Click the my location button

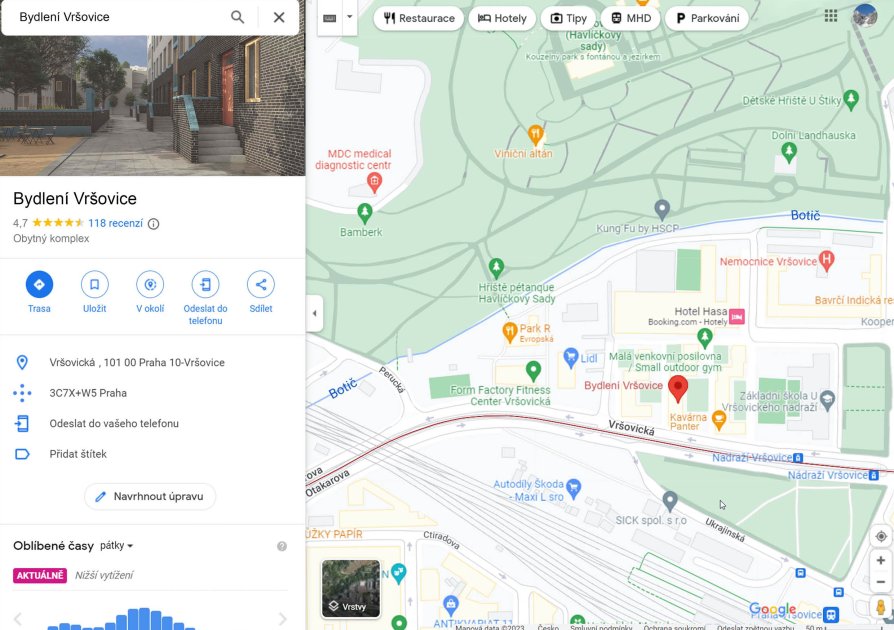(881, 536)
